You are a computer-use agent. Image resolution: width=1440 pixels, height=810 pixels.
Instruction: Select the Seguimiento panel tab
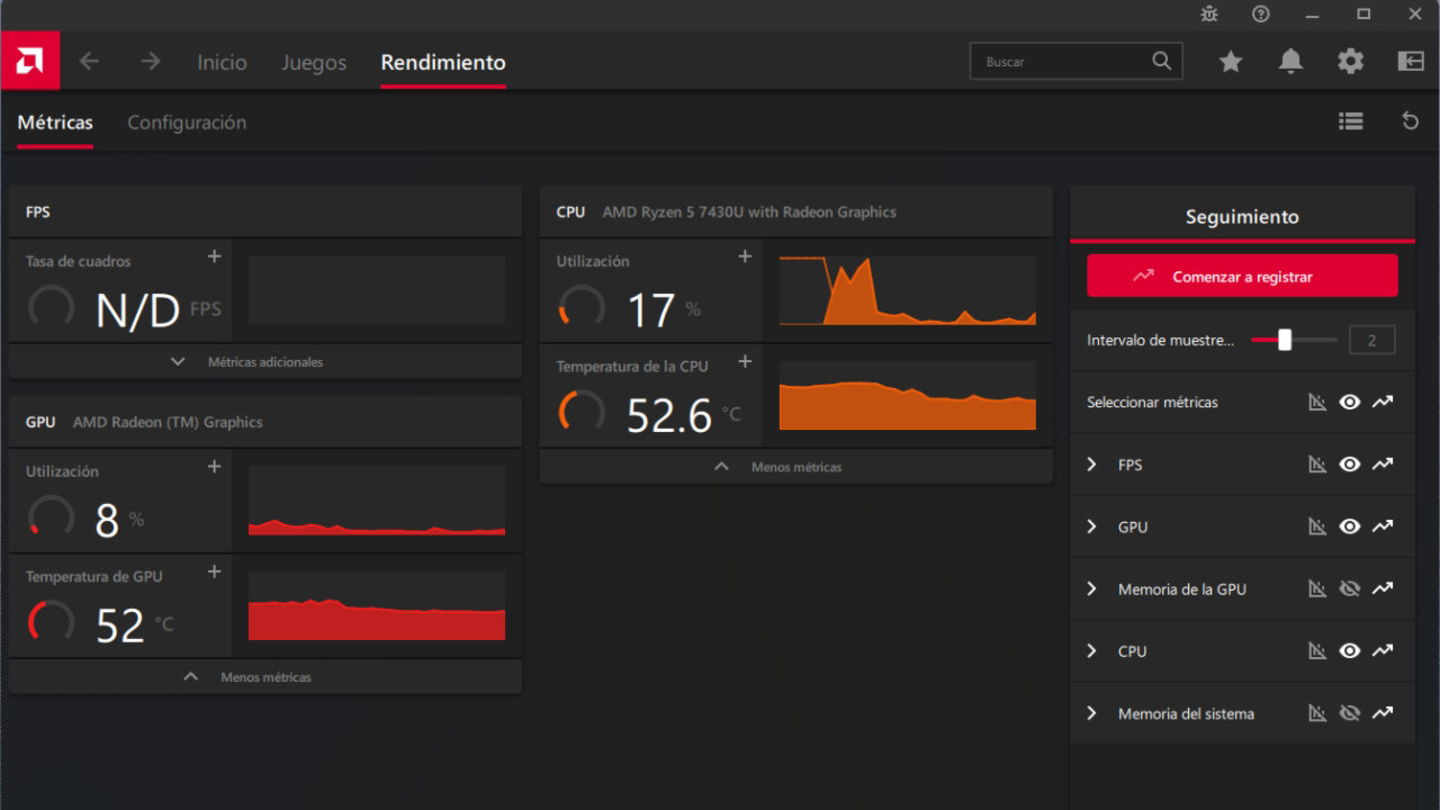1242,216
